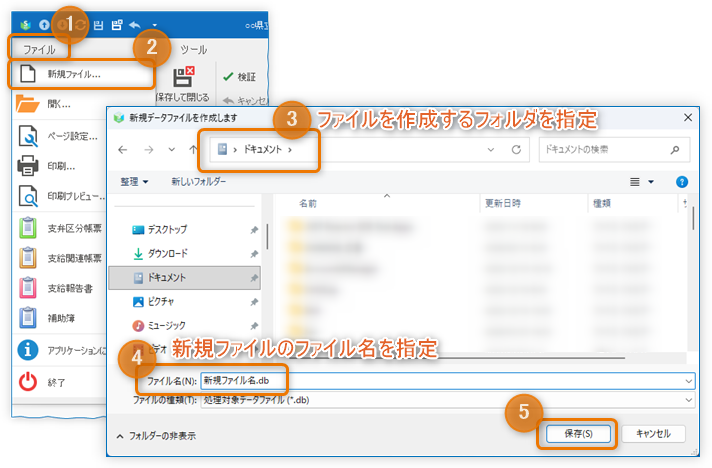
Task: Open quick access toolbar customize arrow
Action: click(155, 25)
